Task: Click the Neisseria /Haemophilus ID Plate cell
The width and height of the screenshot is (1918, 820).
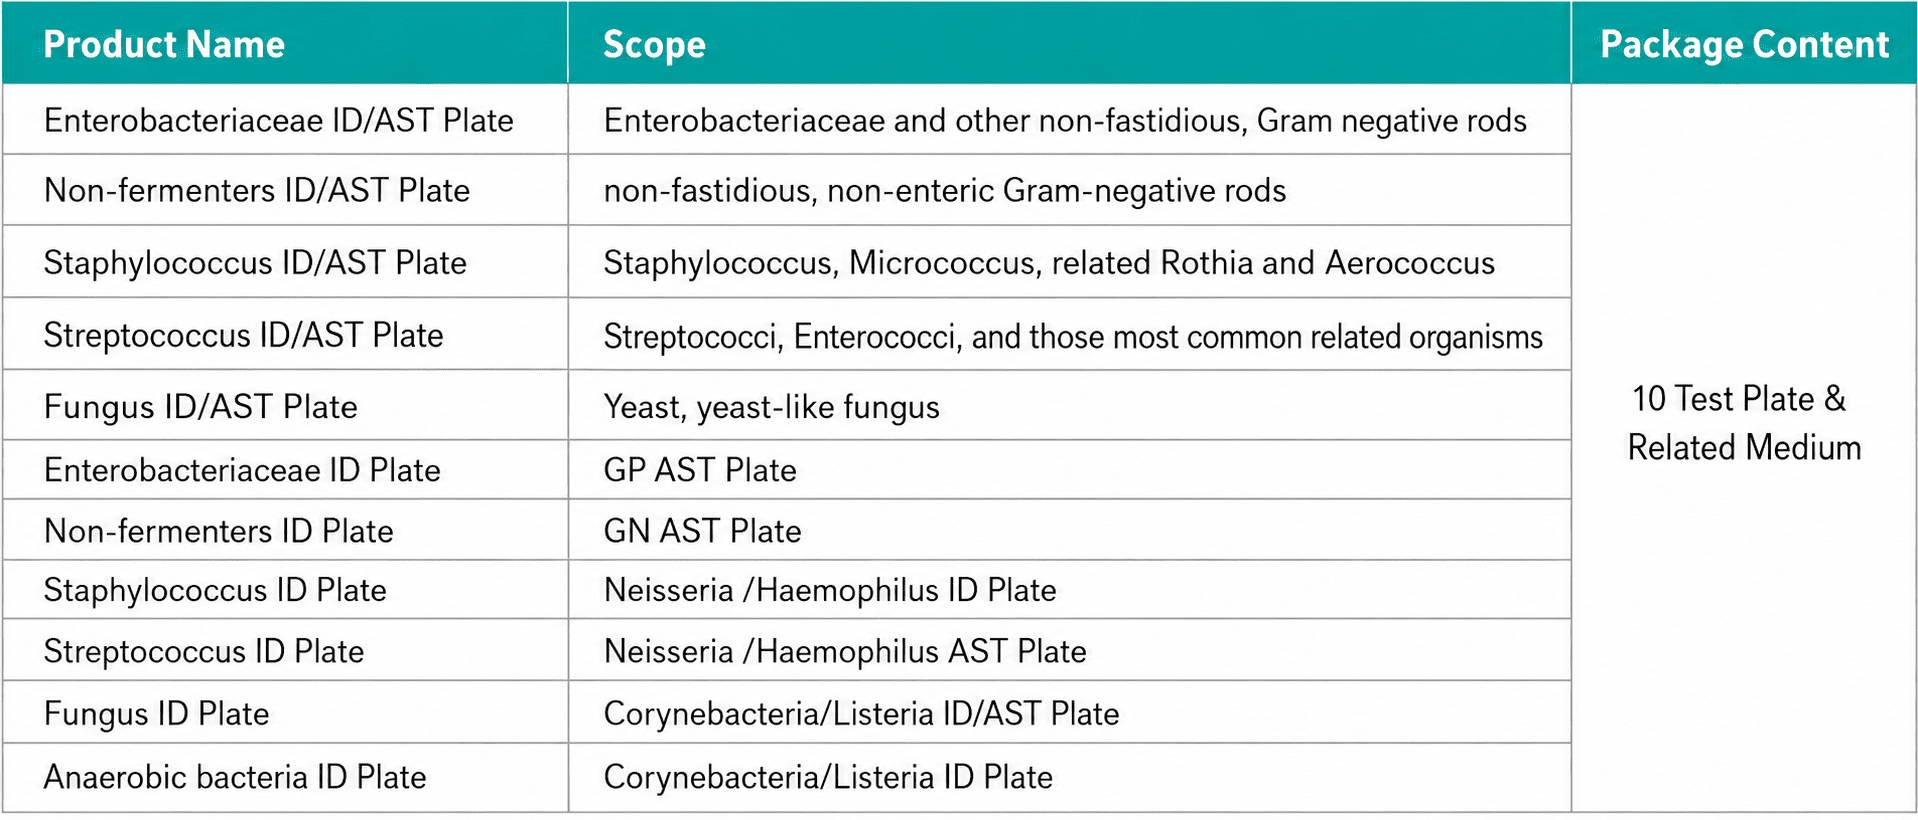Action: pyautogui.click(x=1069, y=590)
